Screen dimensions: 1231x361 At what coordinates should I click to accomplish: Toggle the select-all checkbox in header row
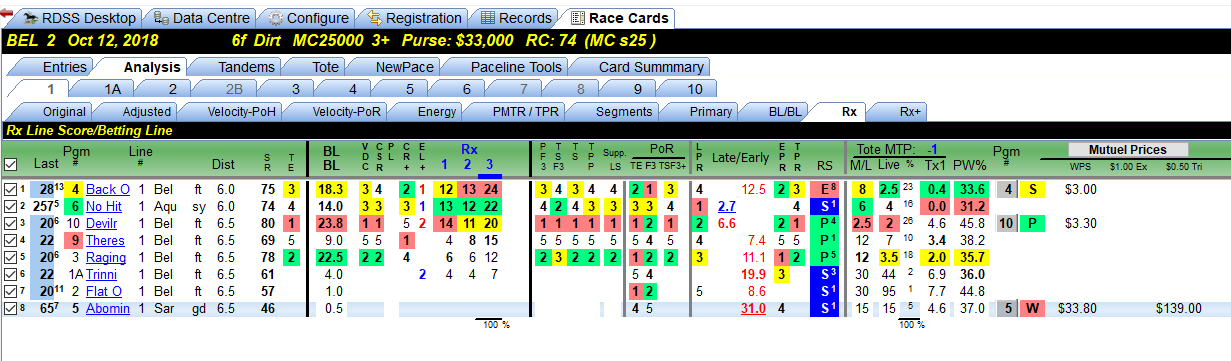click(11, 164)
